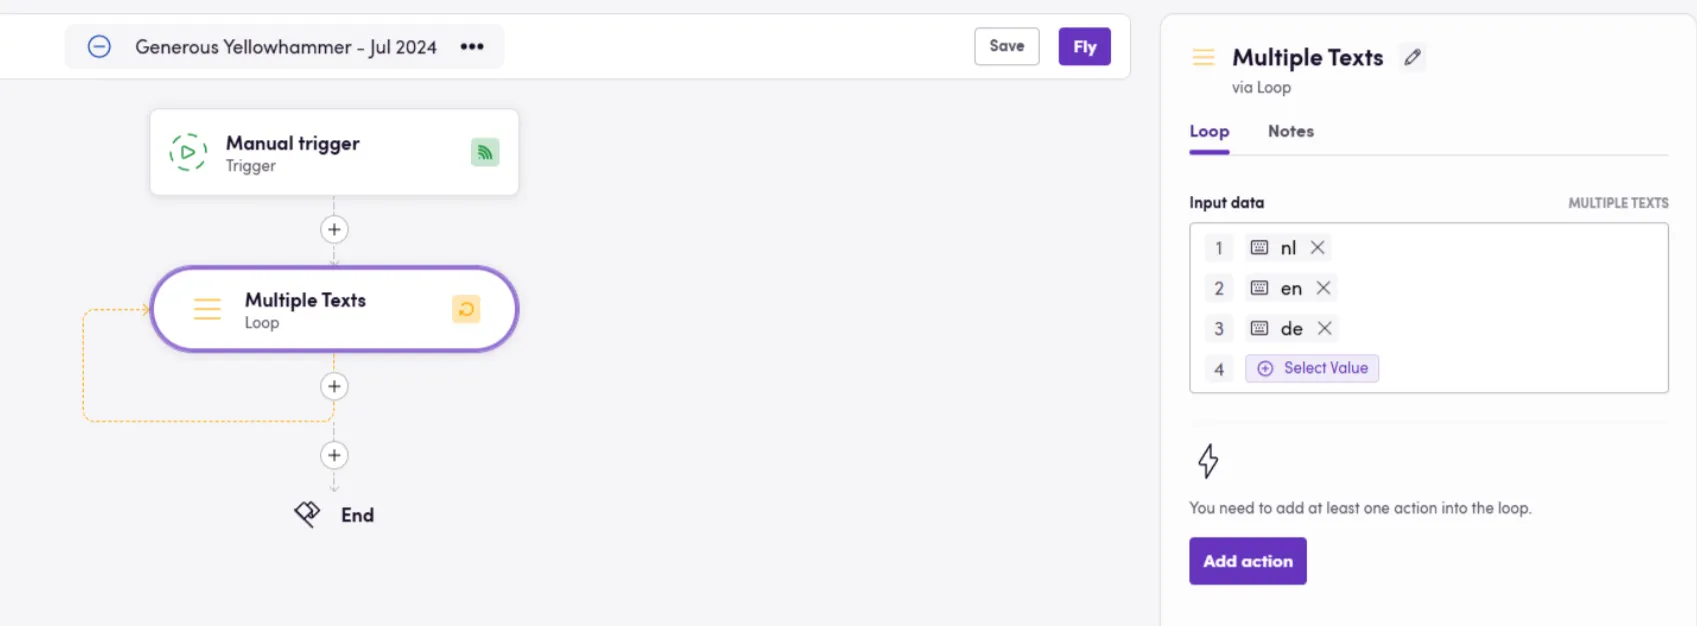Click the Fly button to run the workflow

pyautogui.click(x=1084, y=46)
